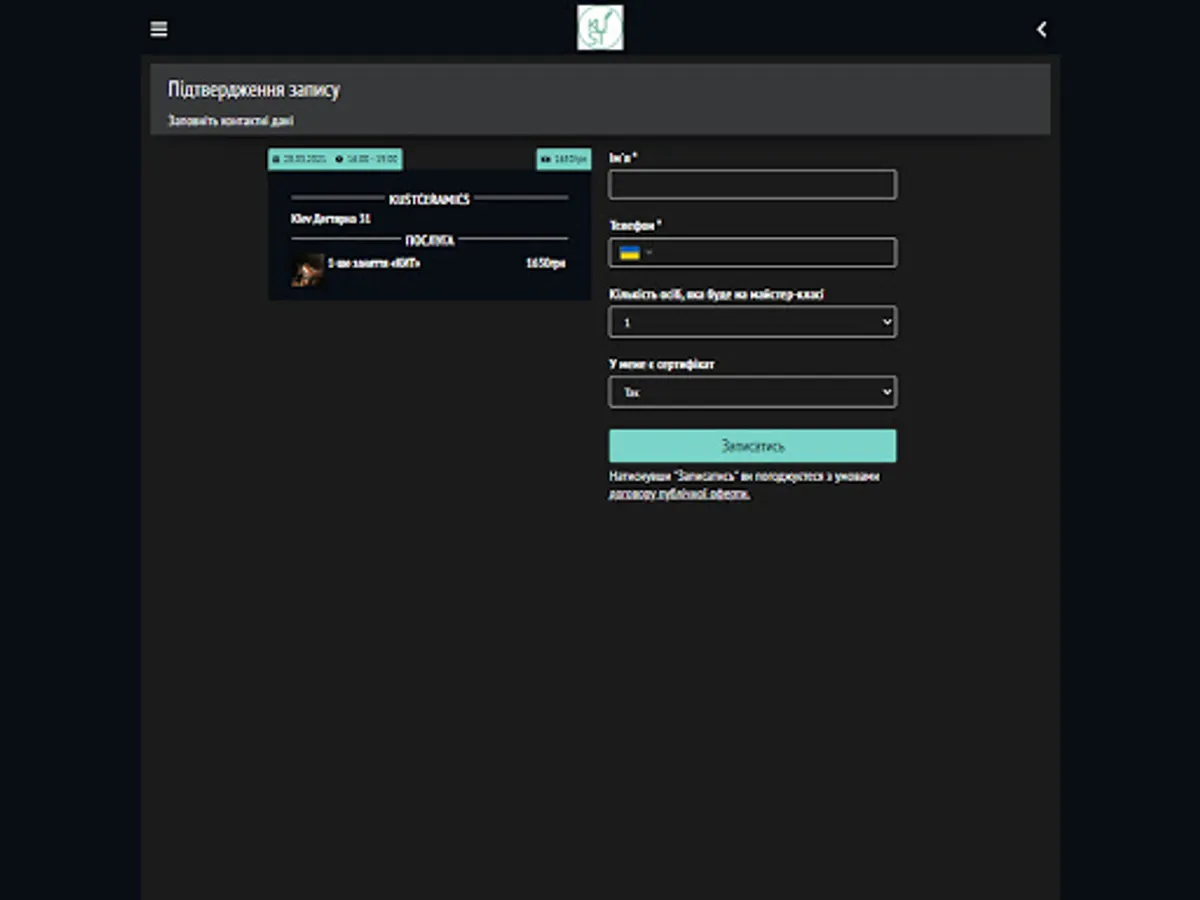The height and width of the screenshot is (900, 1200).
Task: Click the price badge with money icon
Action: click(x=564, y=159)
